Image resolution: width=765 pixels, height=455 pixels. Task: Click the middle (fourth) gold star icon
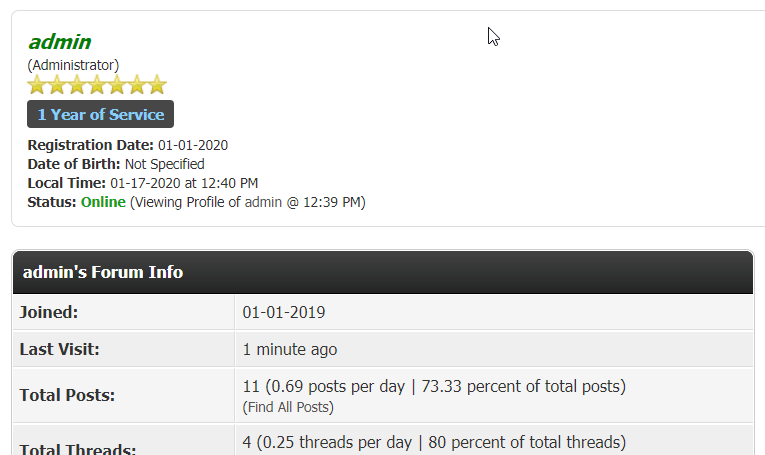(x=97, y=85)
